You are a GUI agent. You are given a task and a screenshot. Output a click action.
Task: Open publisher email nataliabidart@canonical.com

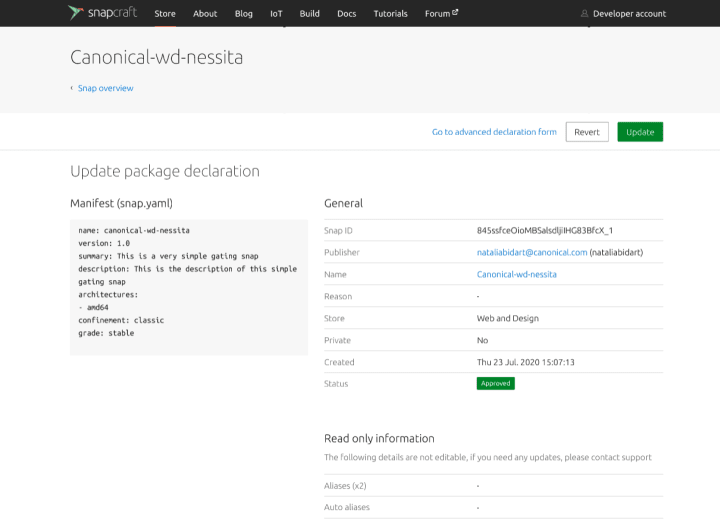532,252
